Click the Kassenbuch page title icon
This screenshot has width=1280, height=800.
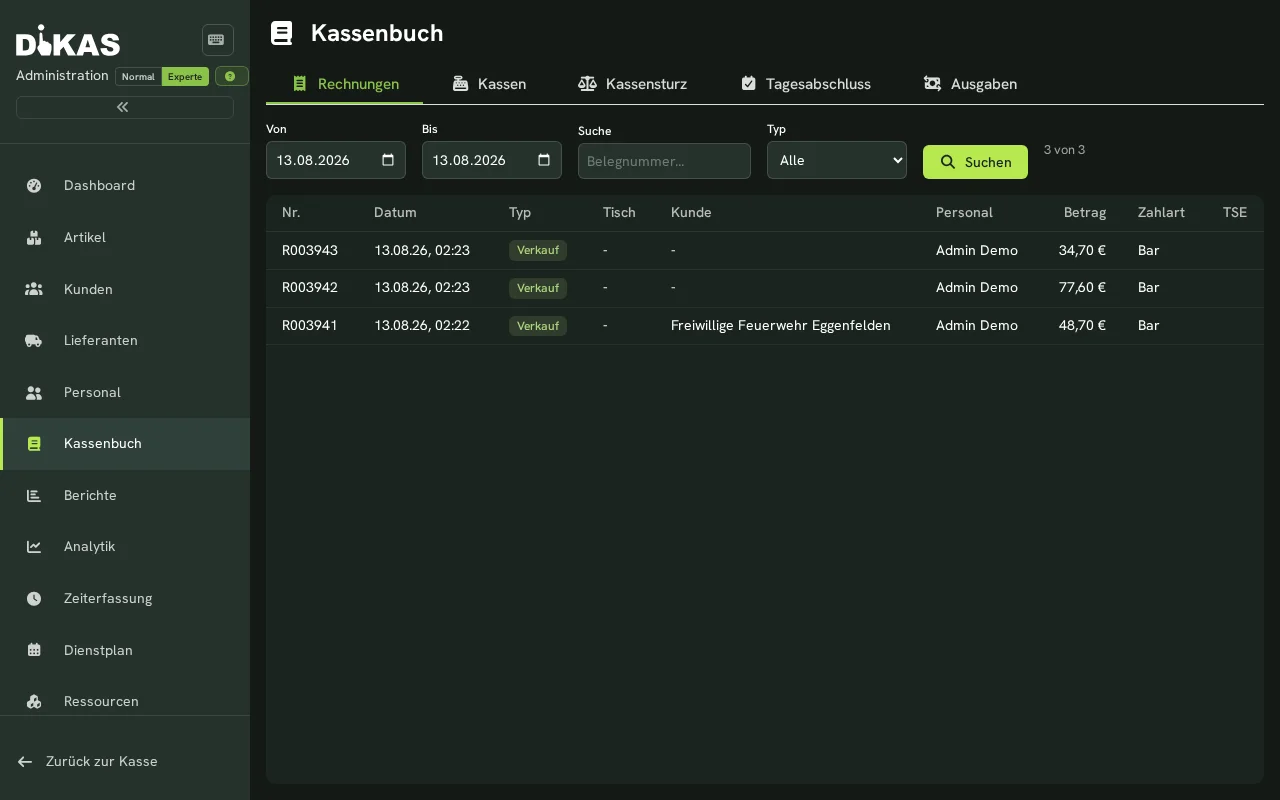click(282, 33)
